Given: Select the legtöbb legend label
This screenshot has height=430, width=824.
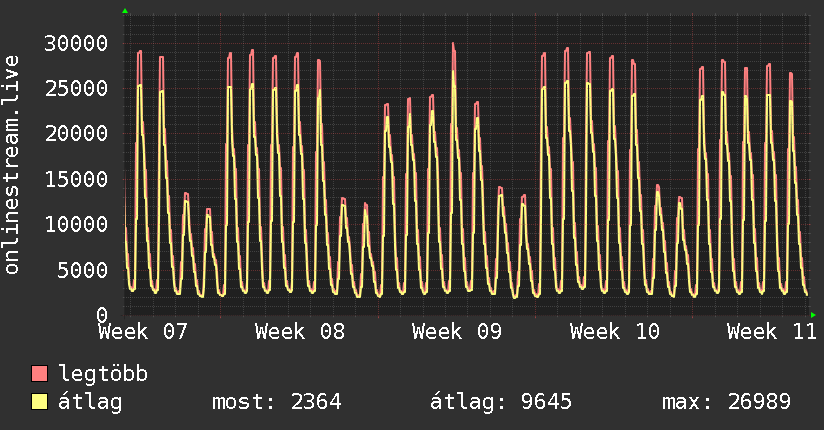Looking at the screenshot, I should tap(103, 373).
